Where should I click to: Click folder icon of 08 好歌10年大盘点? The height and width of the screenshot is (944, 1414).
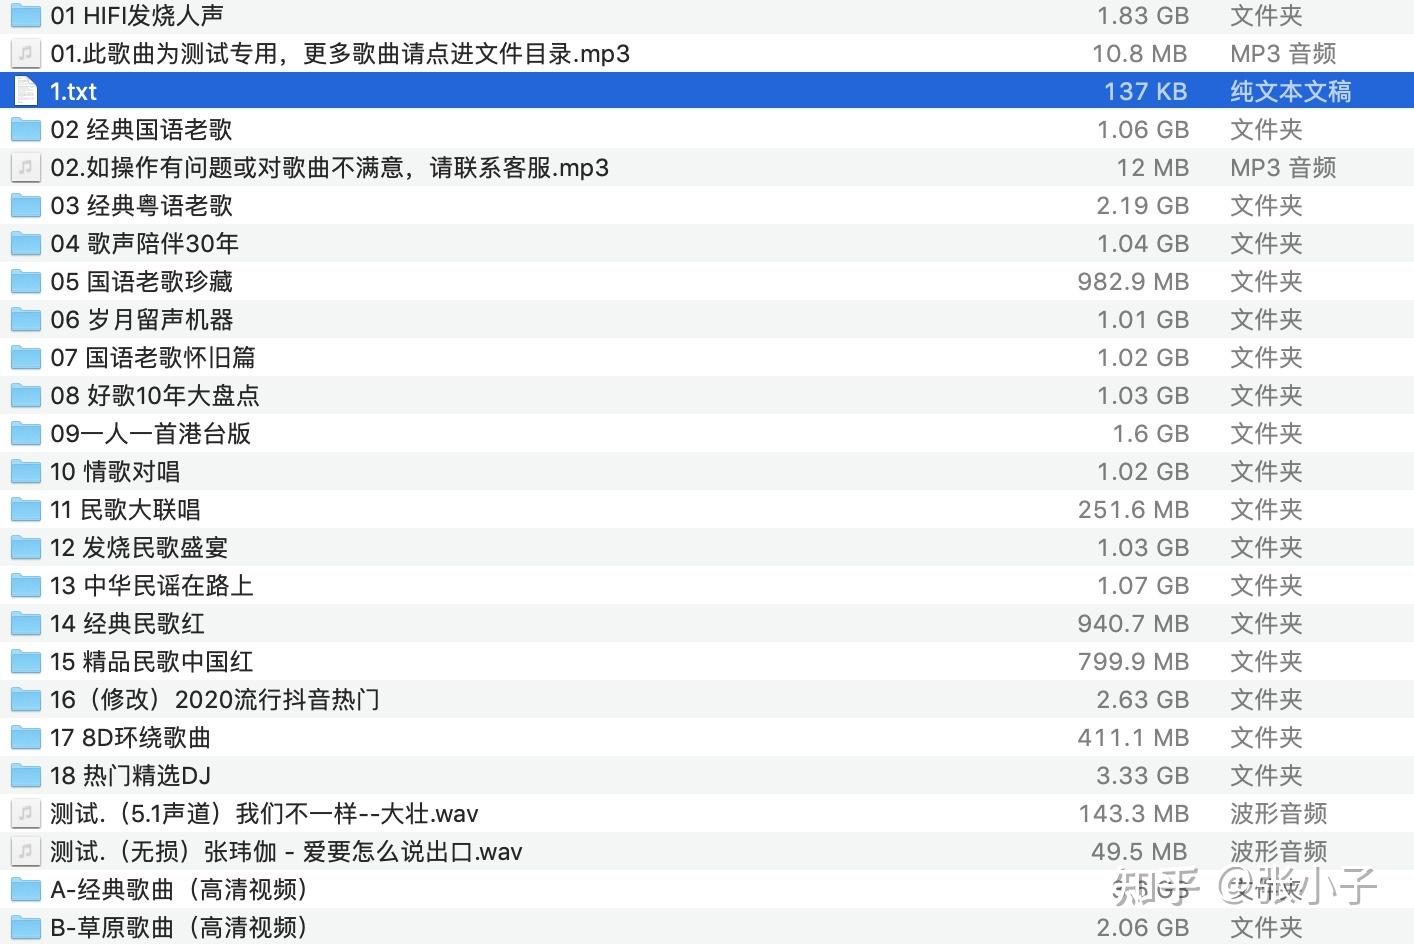[x=25, y=396]
